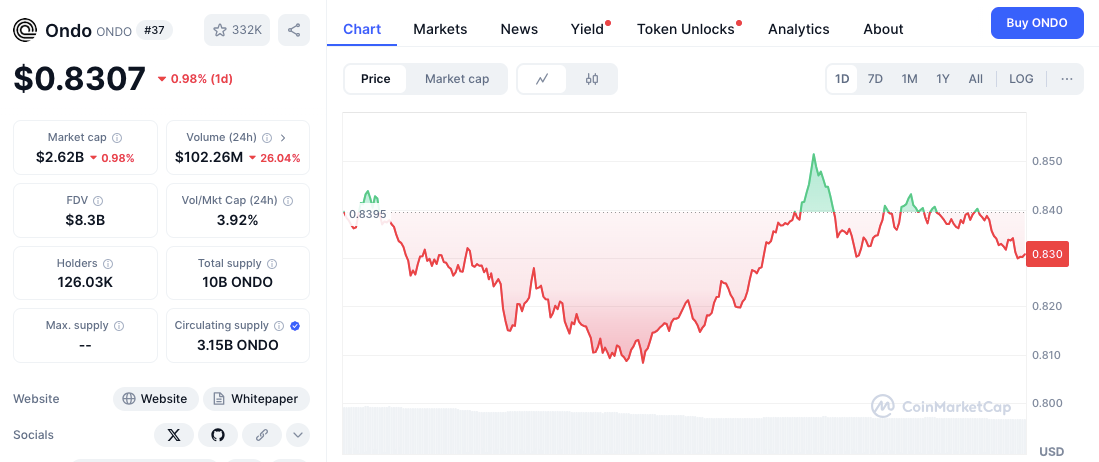Expand Volume (24h) details chevron
1099x462 pixels.
point(283,138)
